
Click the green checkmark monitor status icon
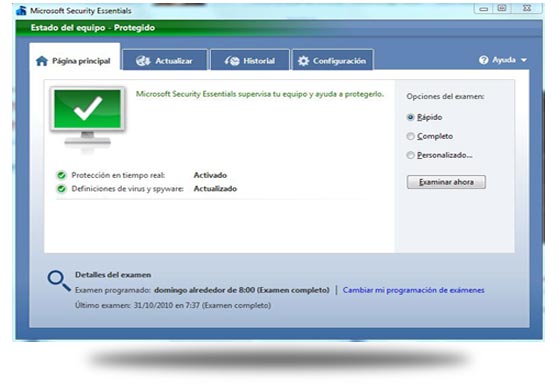(88, 119)
